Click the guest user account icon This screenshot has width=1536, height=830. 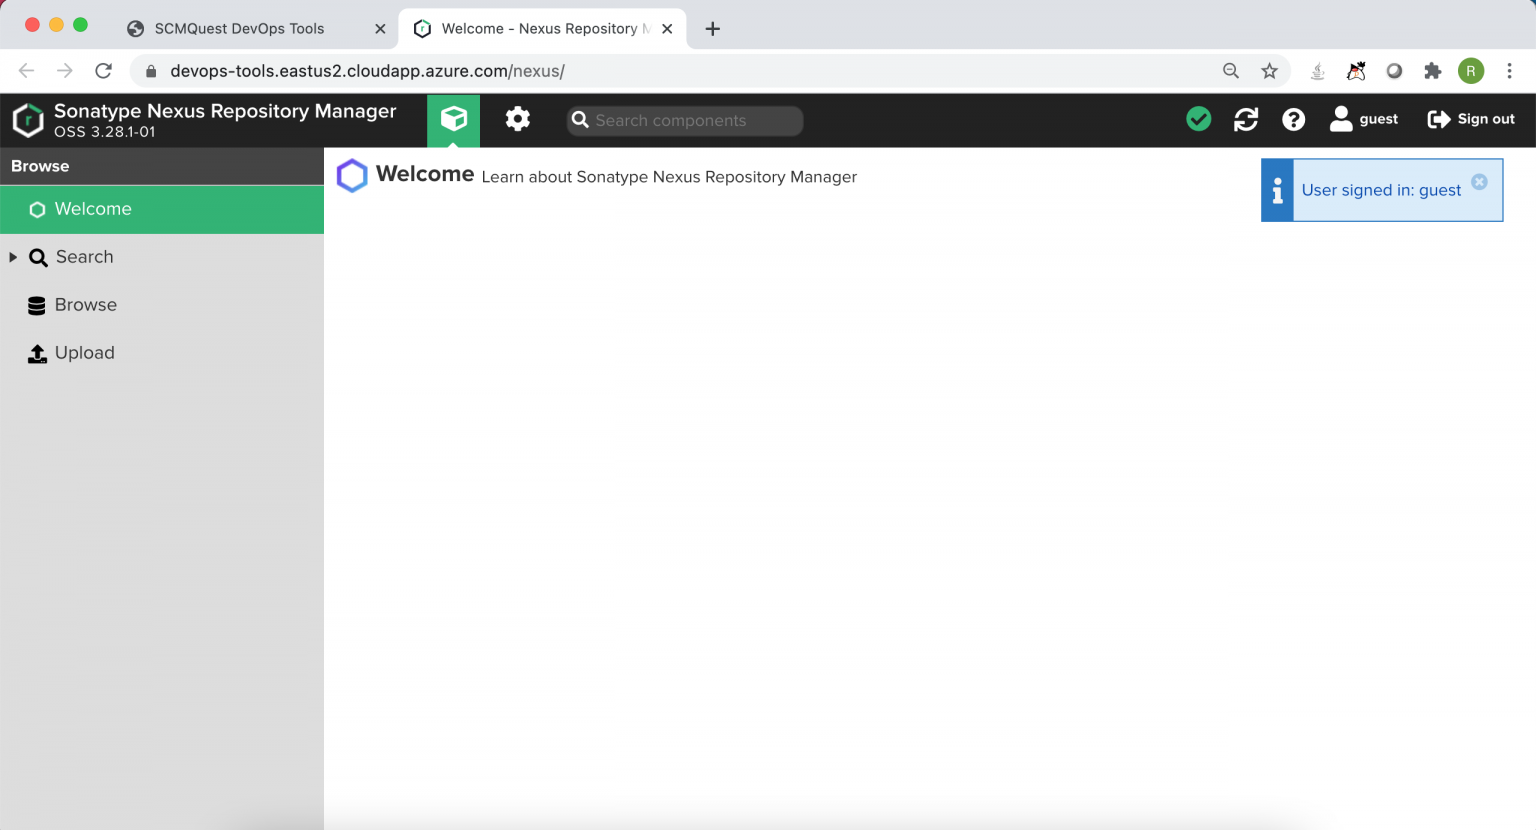(x=1341, y=118)
